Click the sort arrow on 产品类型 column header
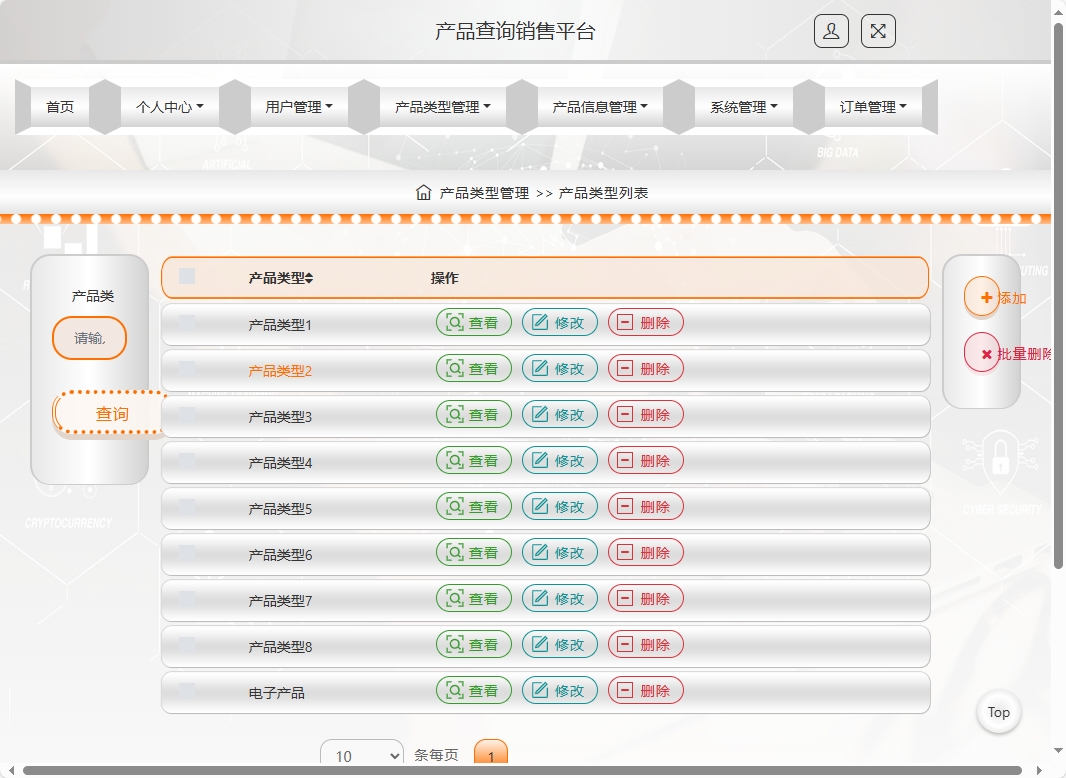Viewport: 1066px width, 778px height. pos(312,278)
